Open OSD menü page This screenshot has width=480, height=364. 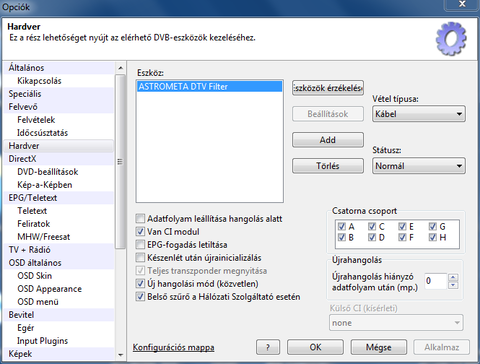(58, 302)
